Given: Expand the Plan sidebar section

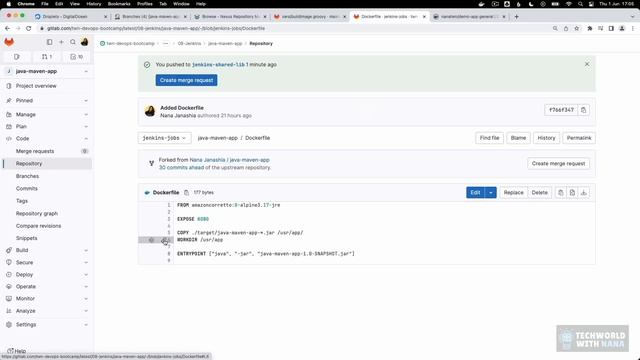Looking at the screenshot, I should click(x=47, y=127).
